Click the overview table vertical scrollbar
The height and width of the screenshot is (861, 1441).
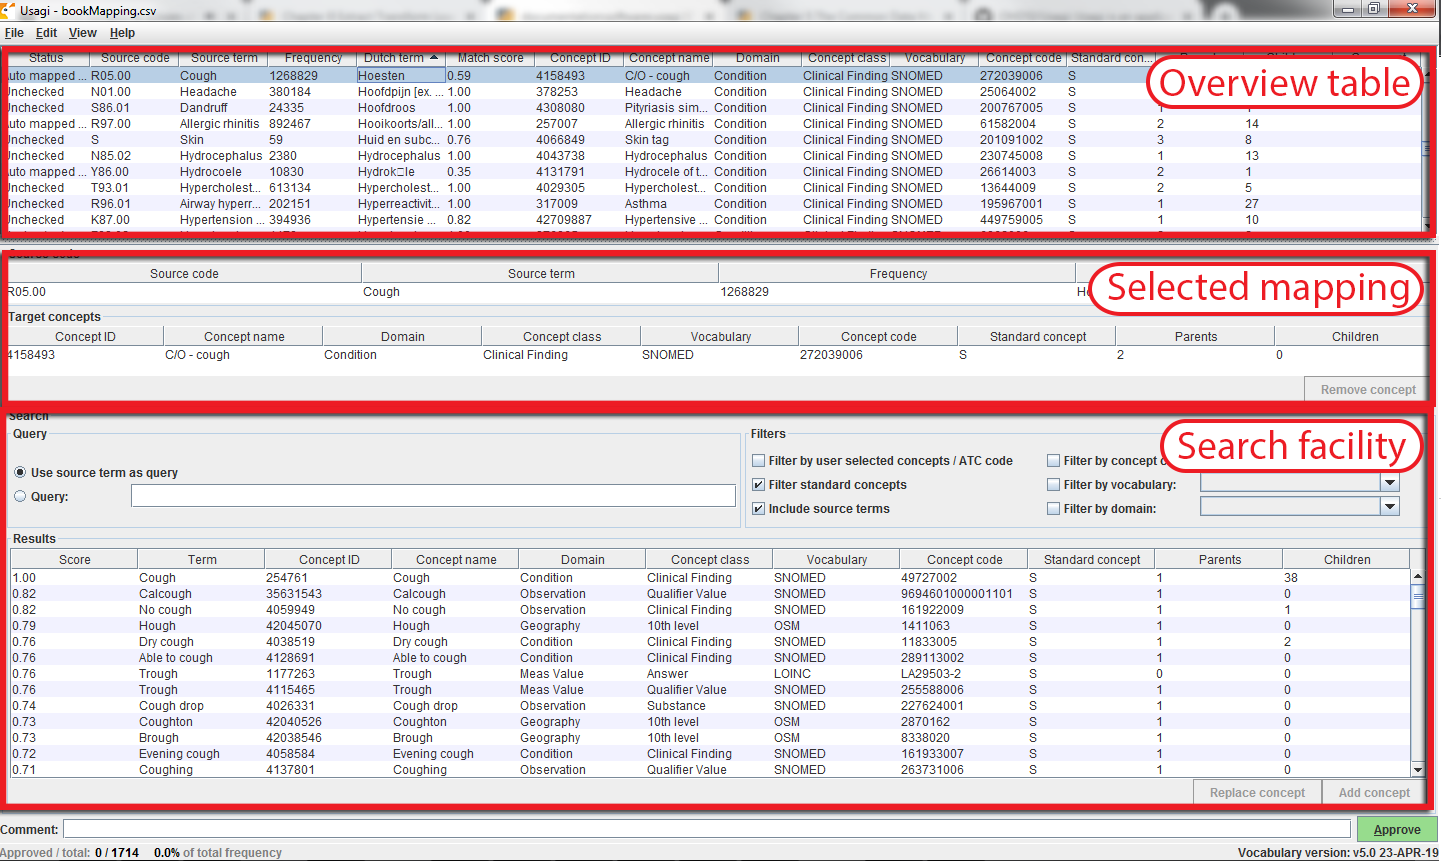coord(1427,147)
